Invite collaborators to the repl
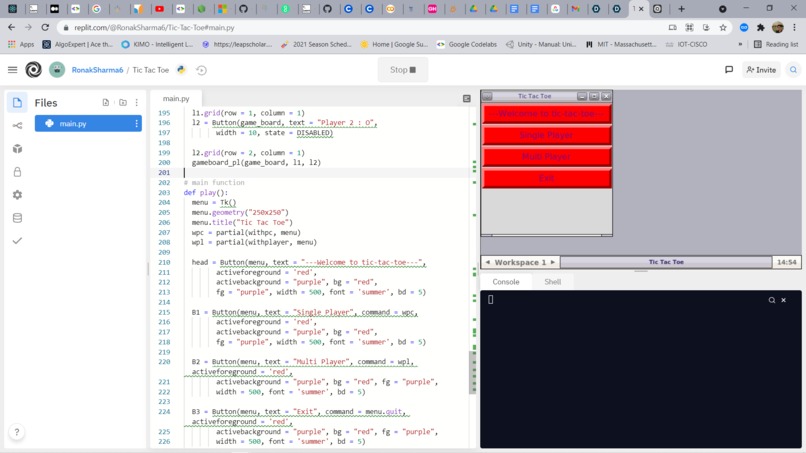This screenshot has width=806, height=453. (761, 69)
